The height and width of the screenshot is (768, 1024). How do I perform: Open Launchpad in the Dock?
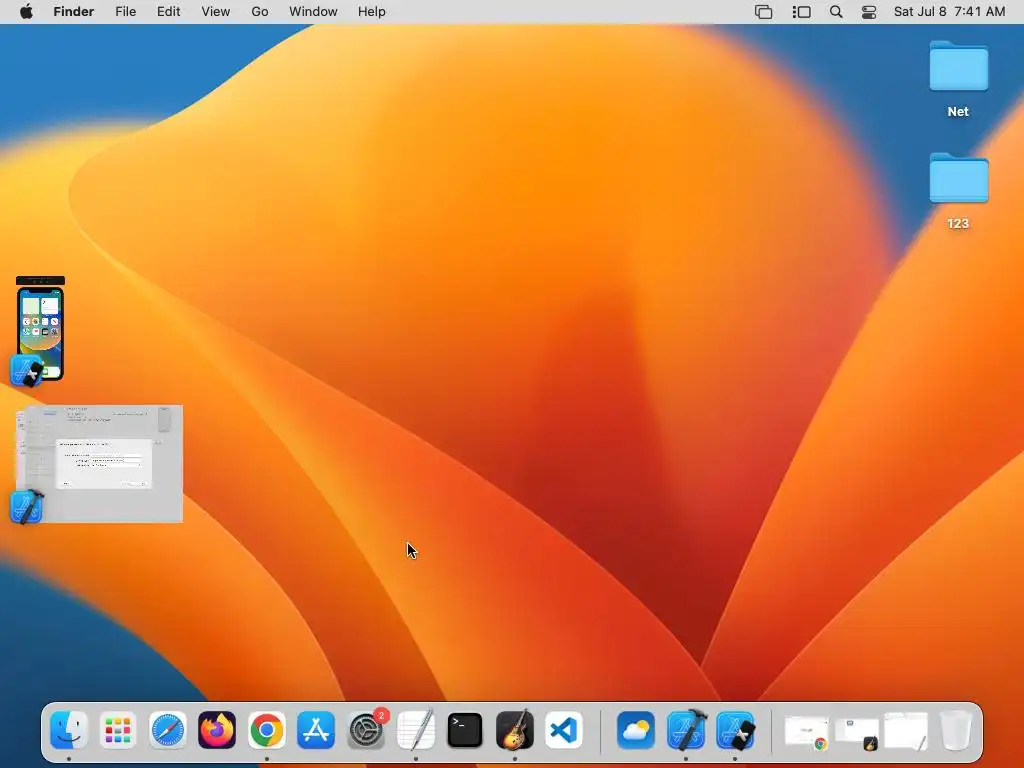(118, 730)
